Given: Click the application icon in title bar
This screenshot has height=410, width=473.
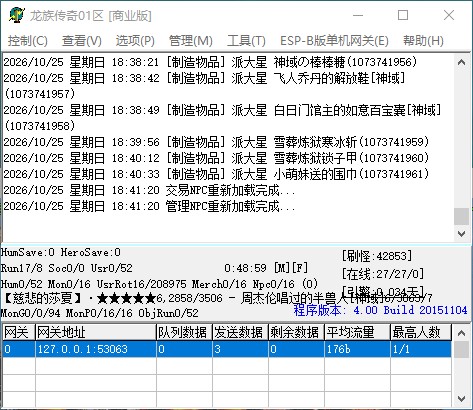Looking at the screenshot, I should [17, 15].
